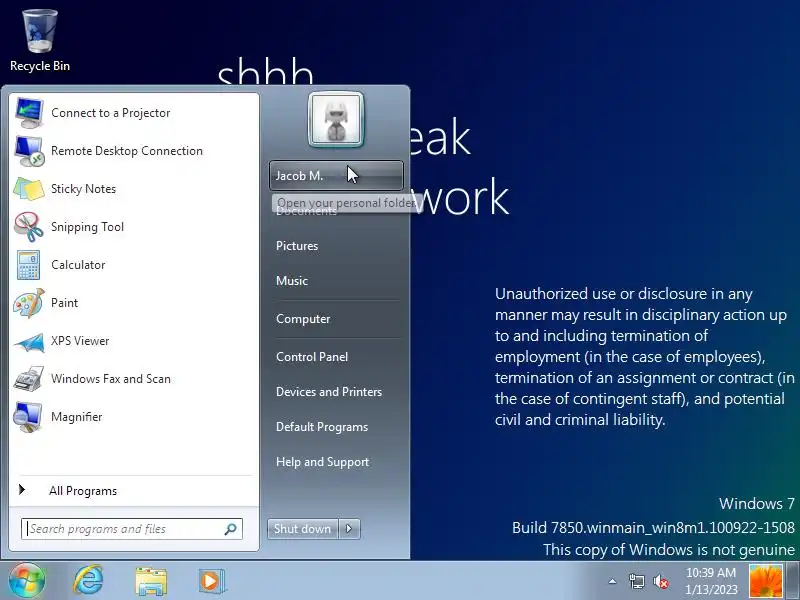Start Snipping Tool via scissors icon
This screenshot has width=800, height=600.
click(29, 227)
